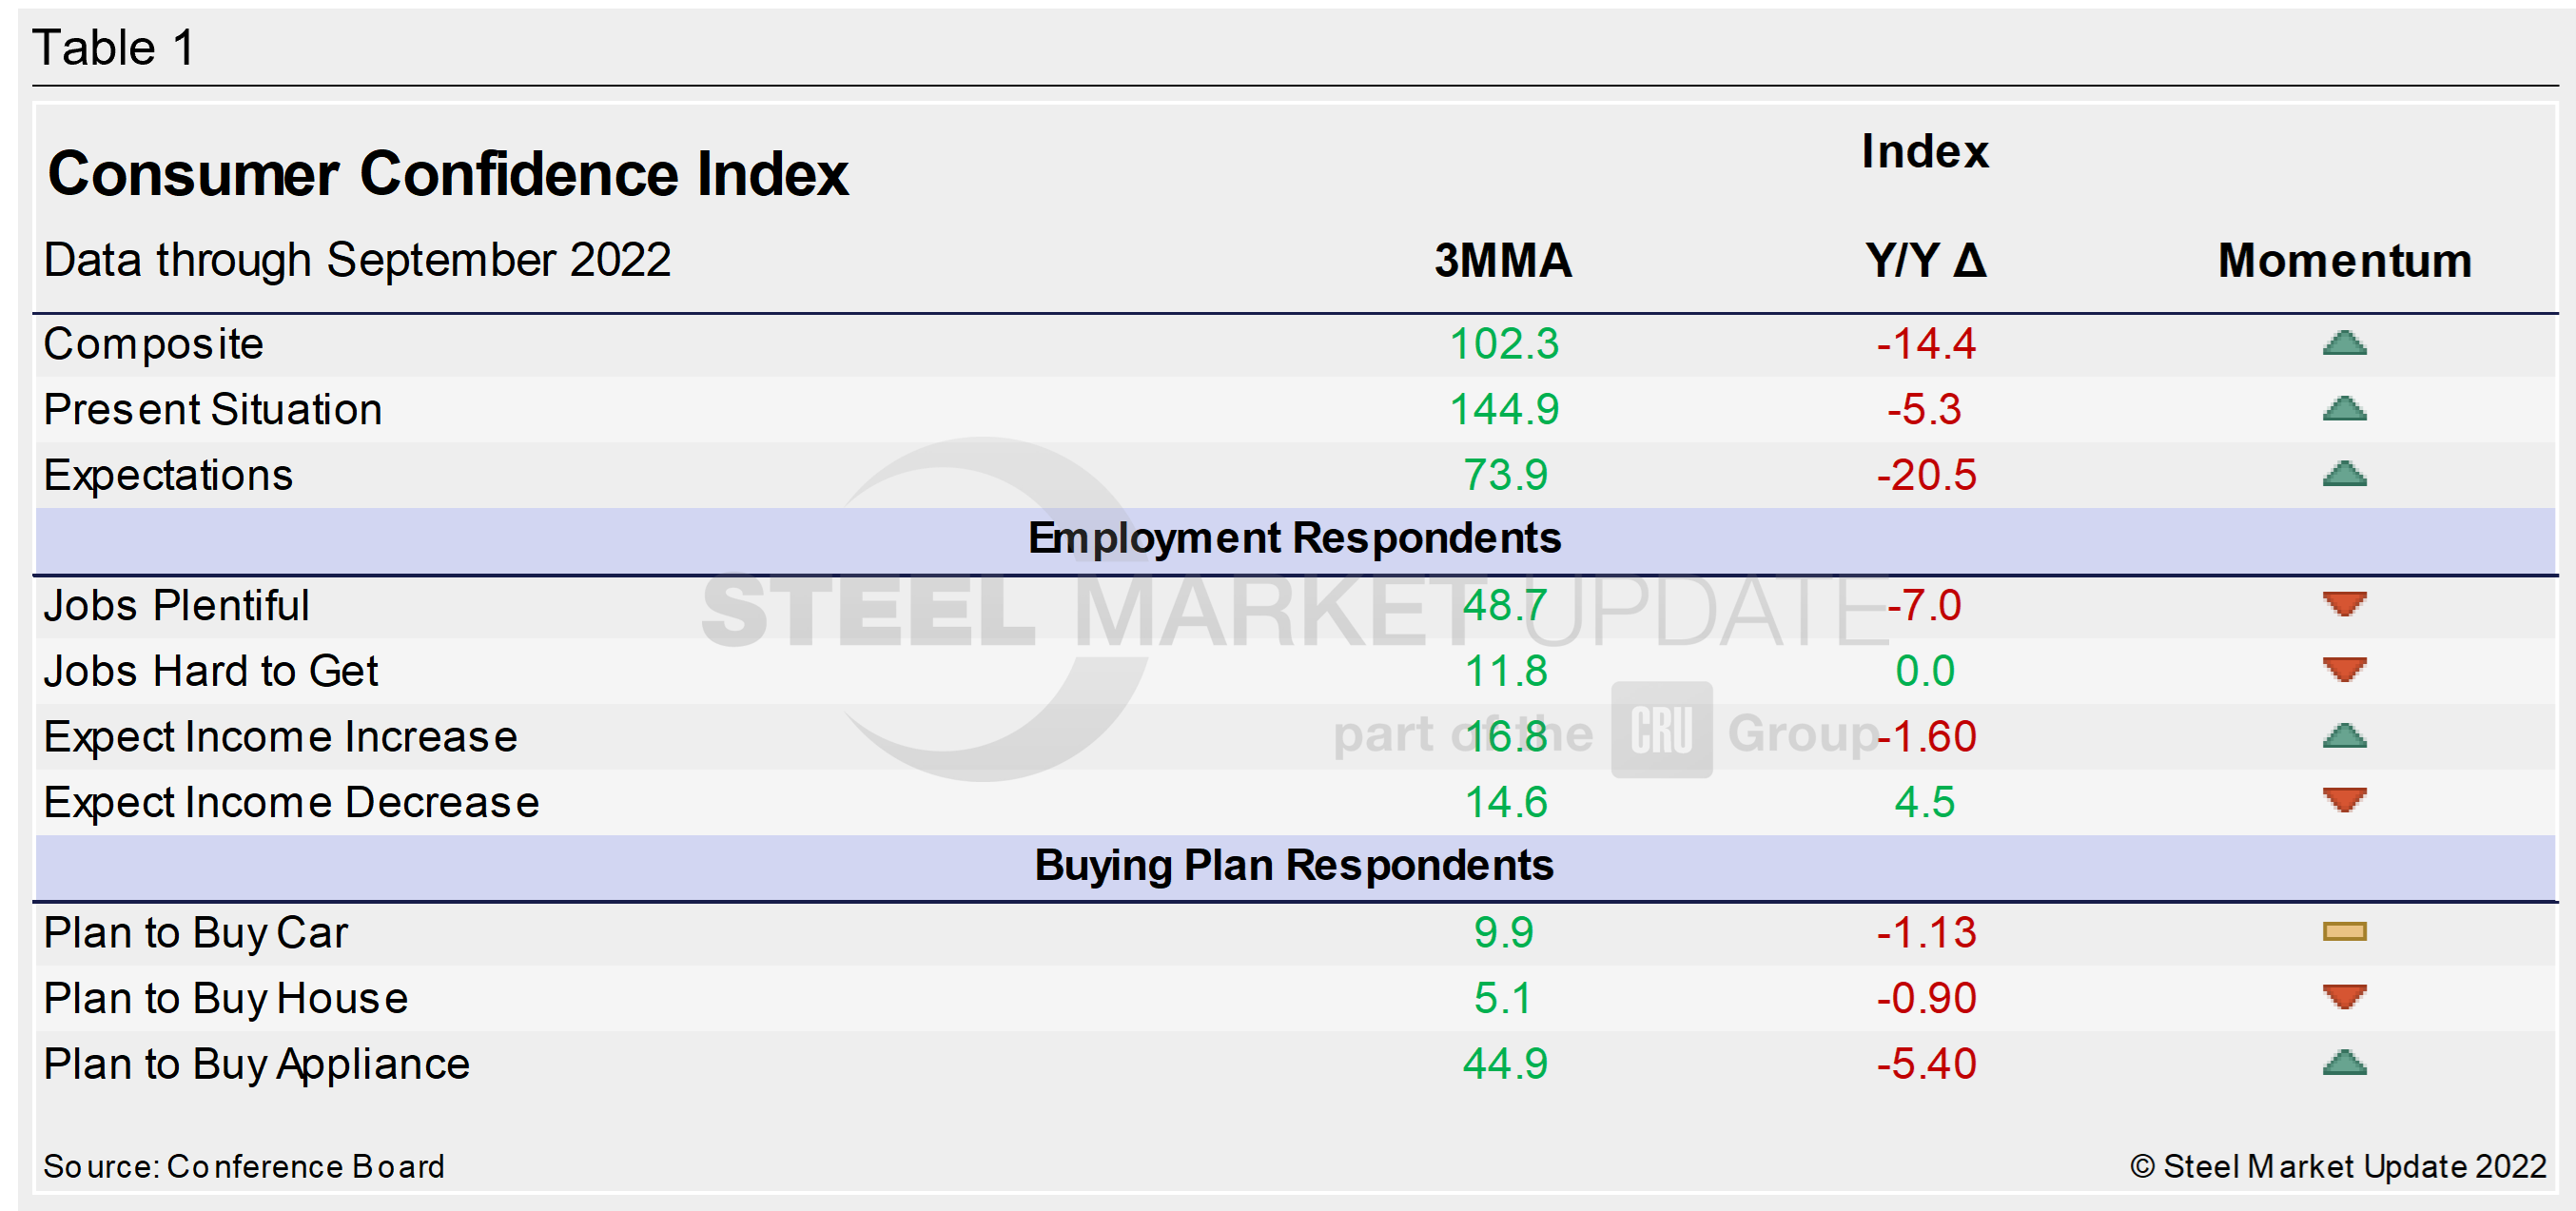Viewport: 2576px width, 1211px height.
Task: Click the Momentum column header
Action: coord(2344,261)
